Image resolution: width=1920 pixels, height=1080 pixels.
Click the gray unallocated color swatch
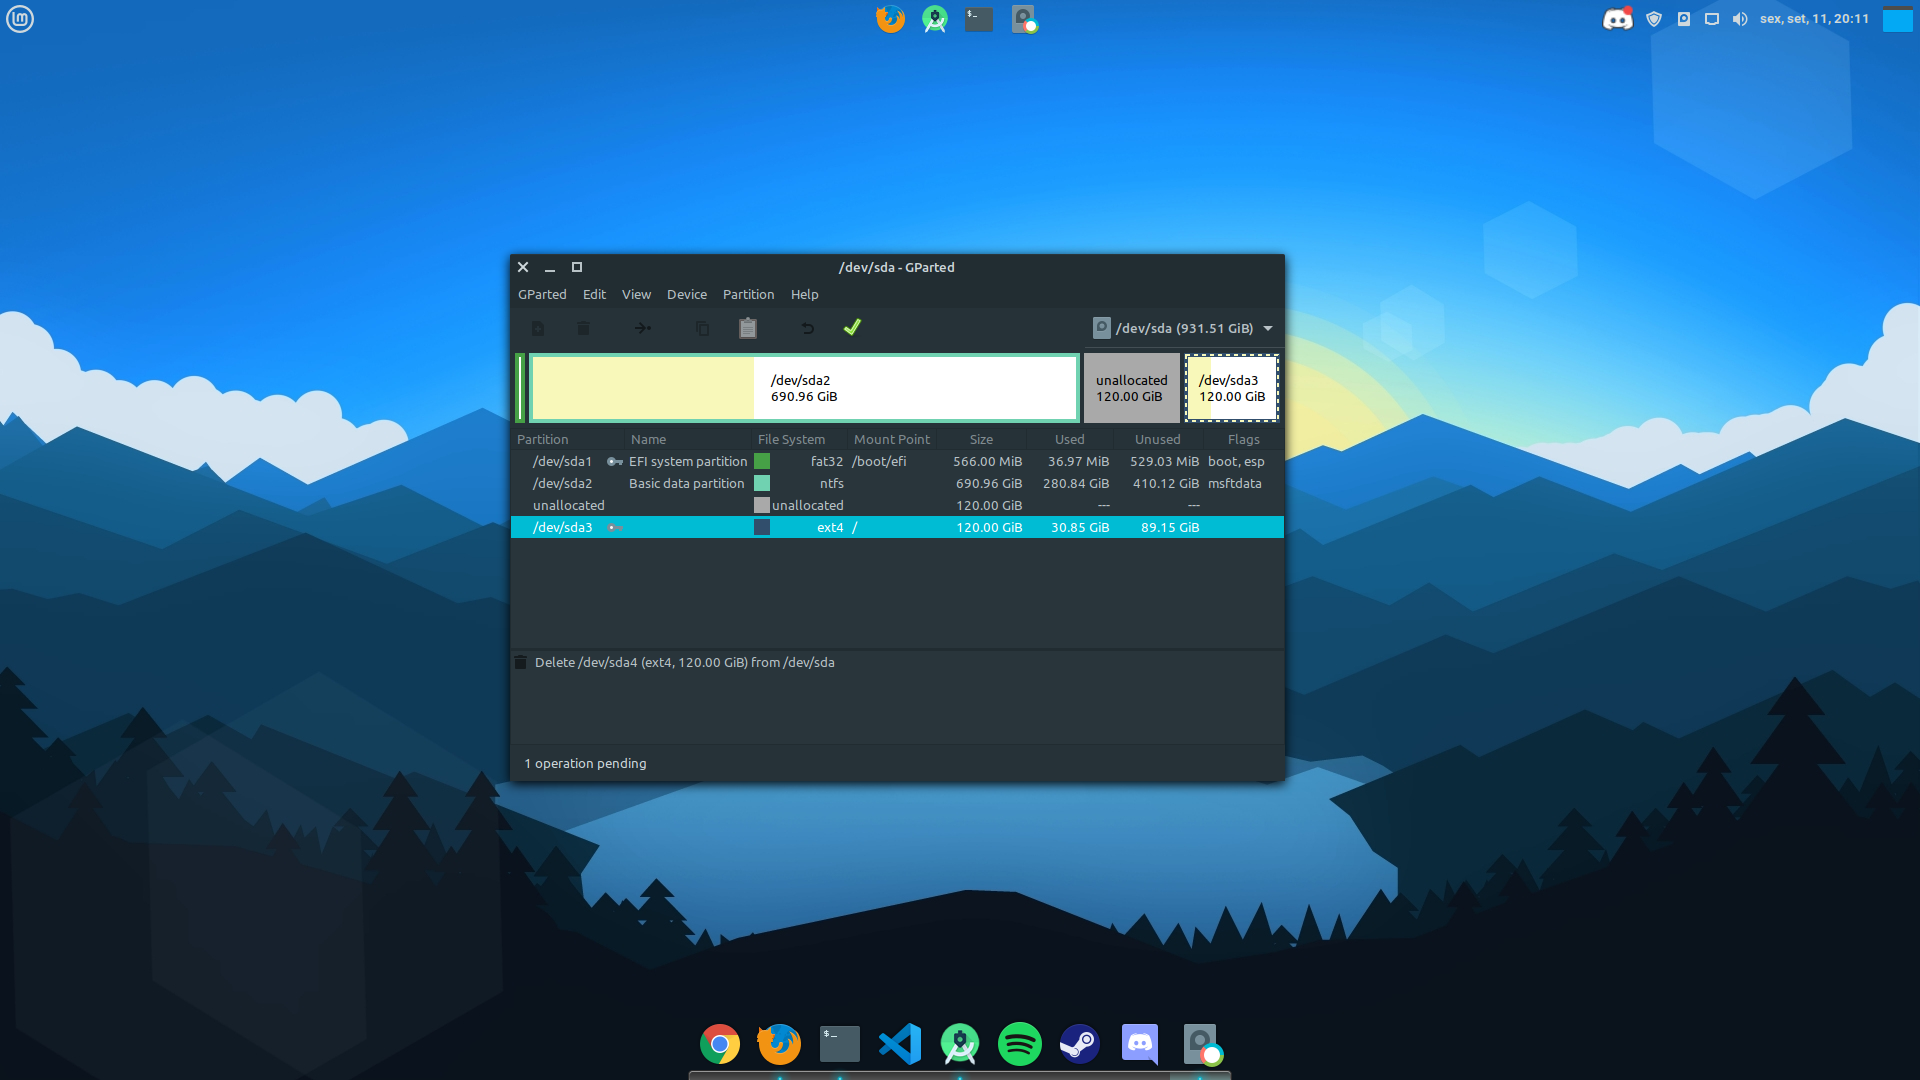(762, 505)
